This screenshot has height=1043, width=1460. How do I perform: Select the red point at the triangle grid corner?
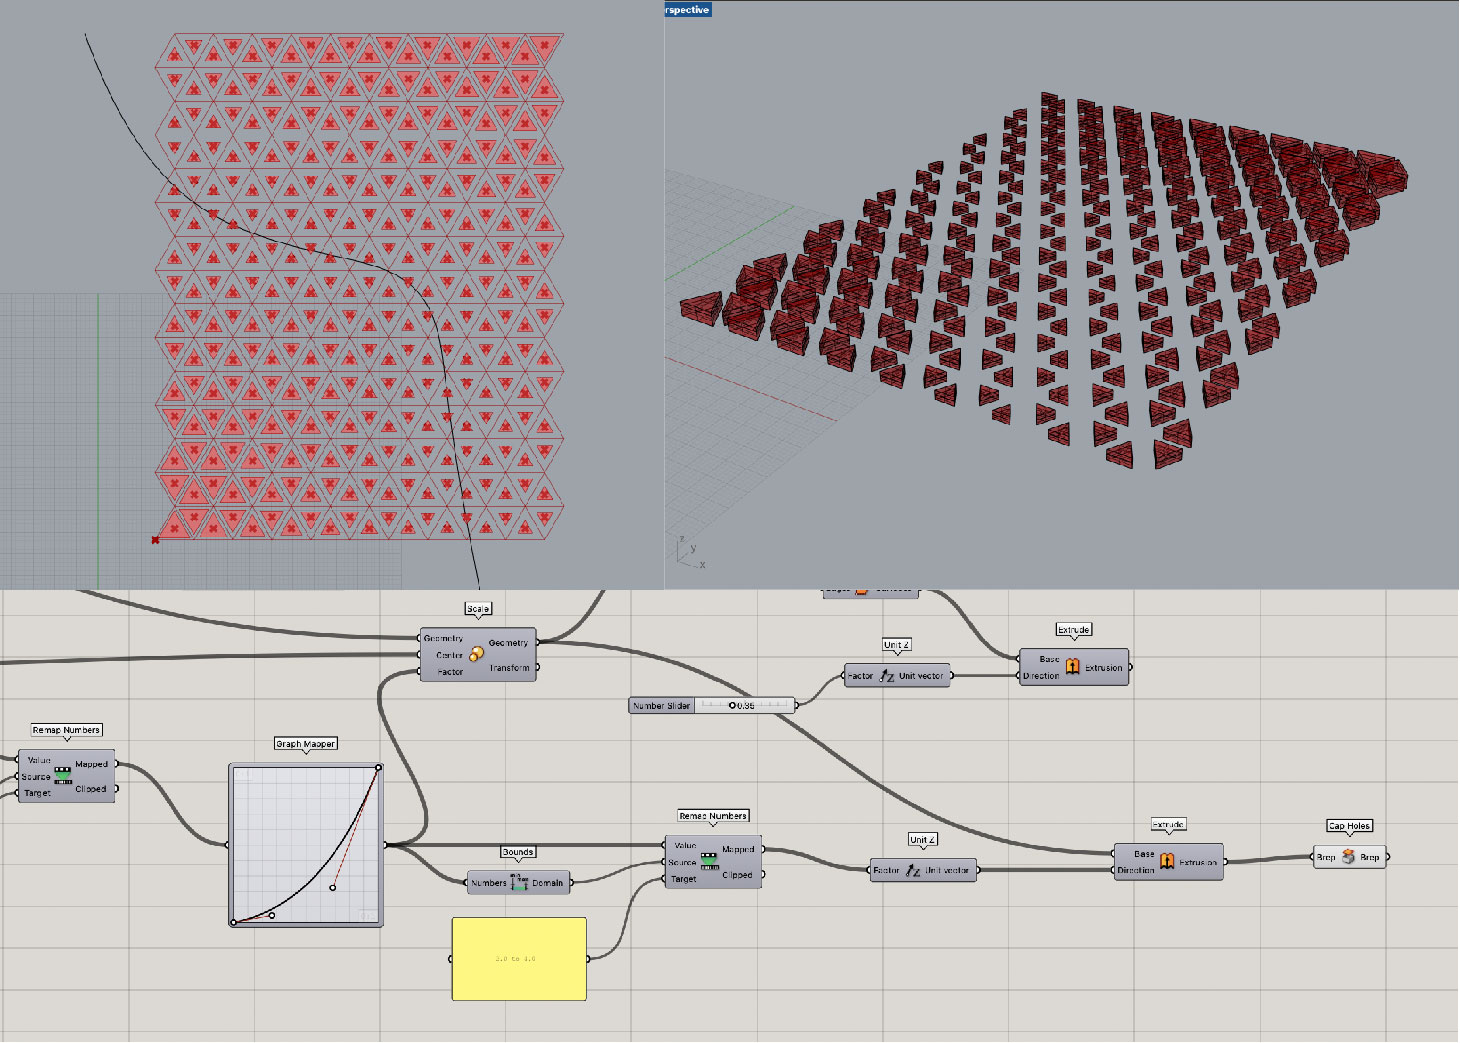point(155,540)
